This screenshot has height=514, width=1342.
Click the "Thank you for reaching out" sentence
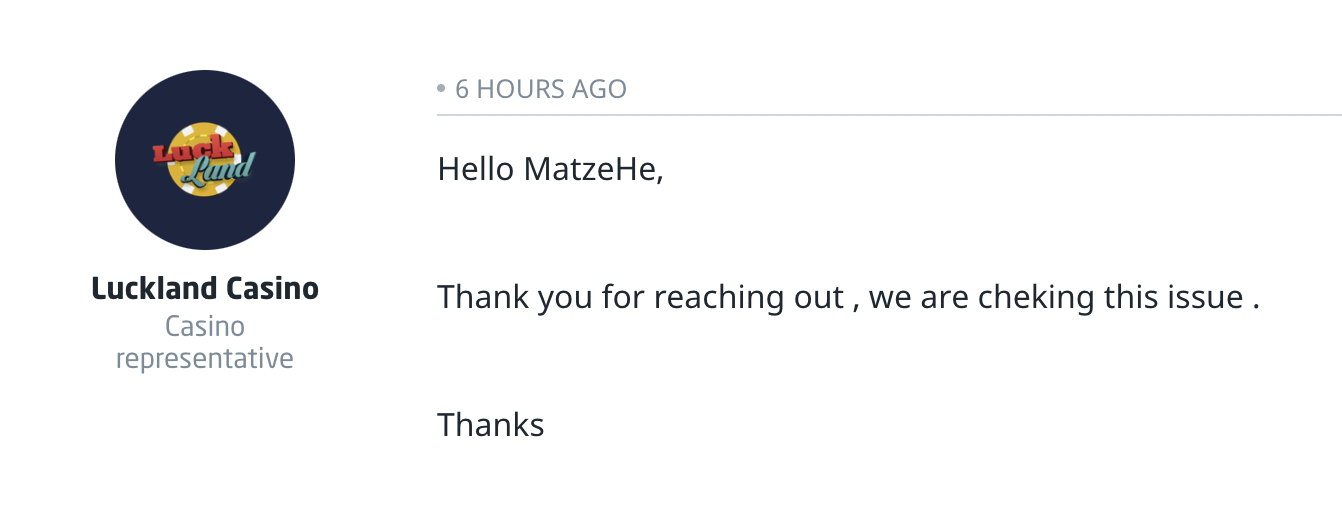pos(640,298)
